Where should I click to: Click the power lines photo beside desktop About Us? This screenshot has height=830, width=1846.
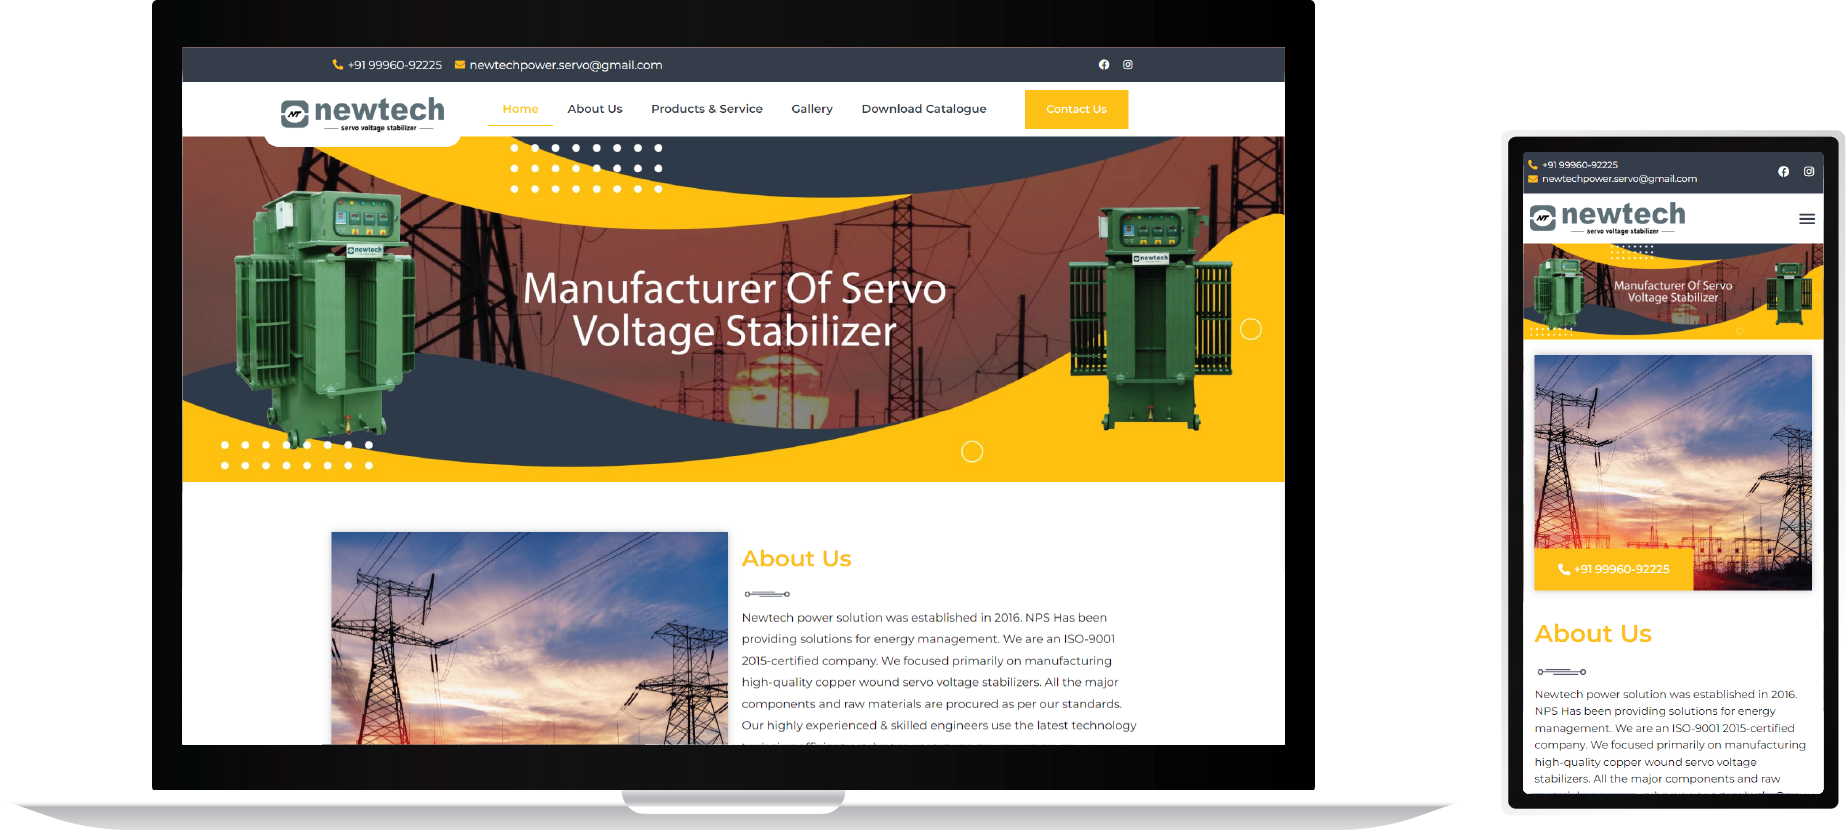point(530,638)
